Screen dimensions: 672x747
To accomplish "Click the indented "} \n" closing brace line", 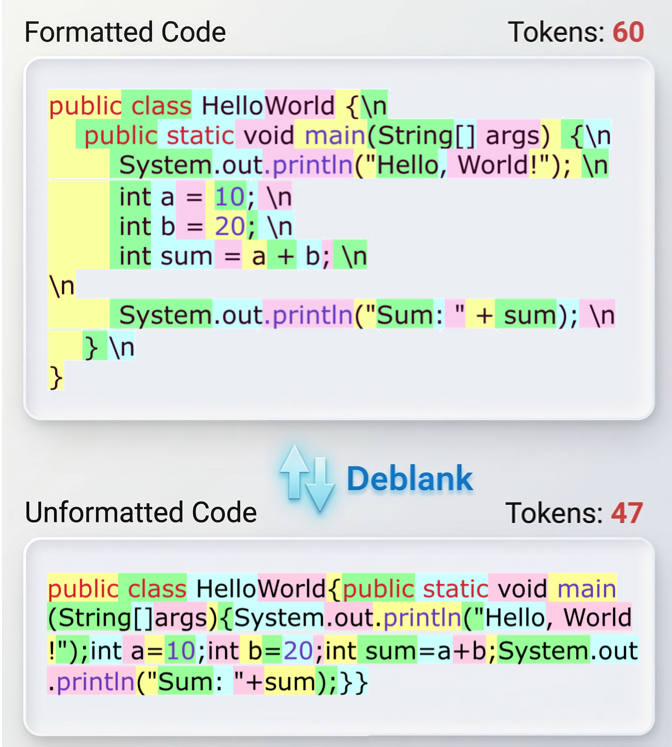I will (92, 346).
